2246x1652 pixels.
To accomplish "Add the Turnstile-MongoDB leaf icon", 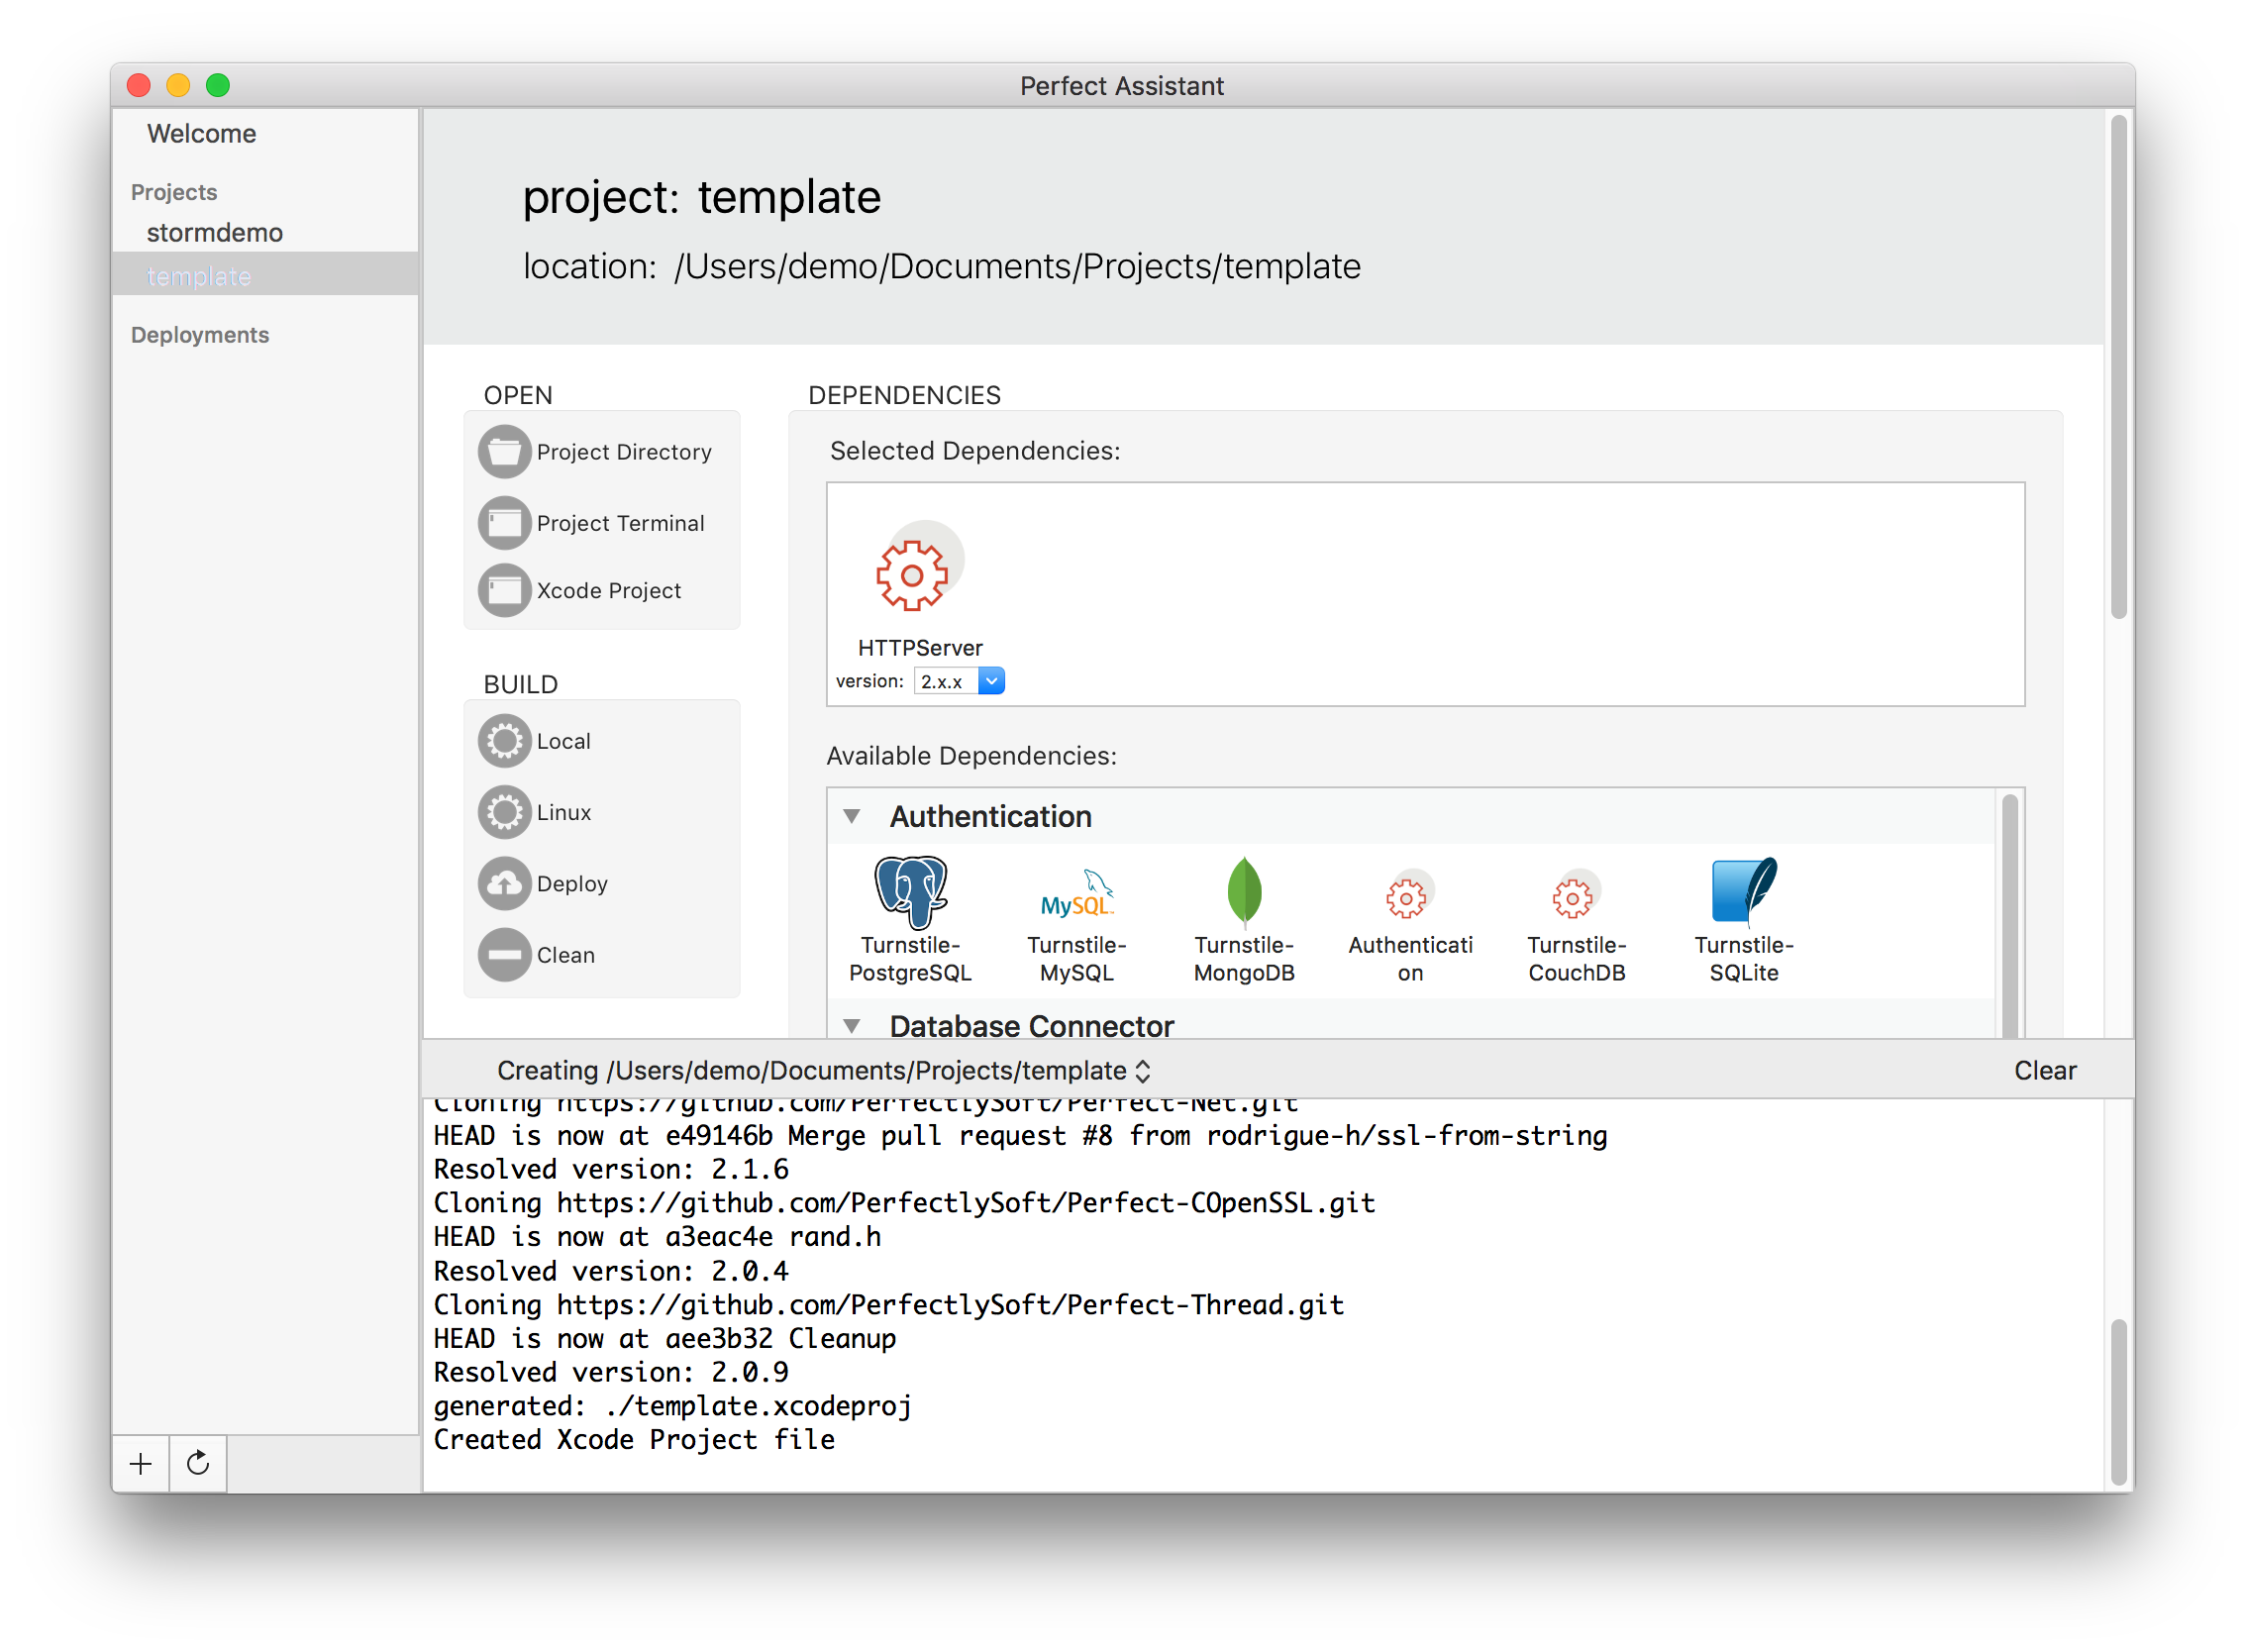I will pyautogui.click(x=1244, y=892).
